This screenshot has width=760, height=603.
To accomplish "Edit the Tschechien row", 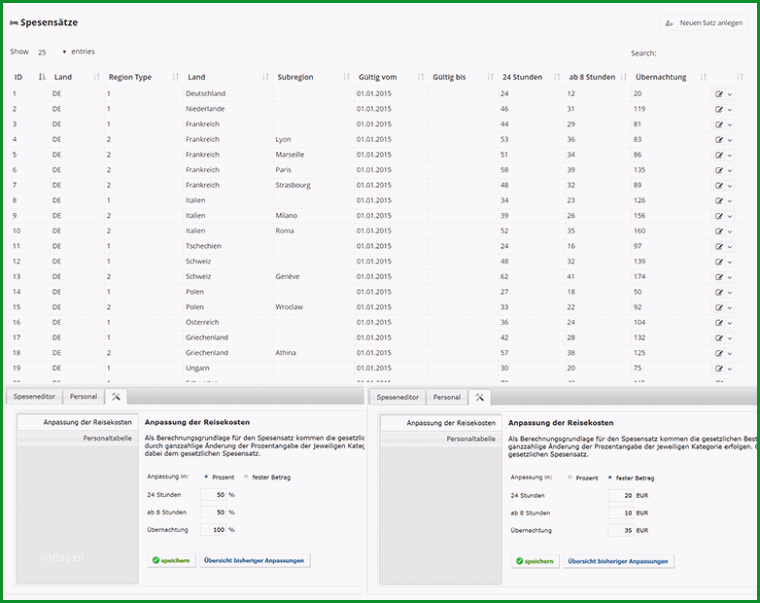I will pos(719,247).
